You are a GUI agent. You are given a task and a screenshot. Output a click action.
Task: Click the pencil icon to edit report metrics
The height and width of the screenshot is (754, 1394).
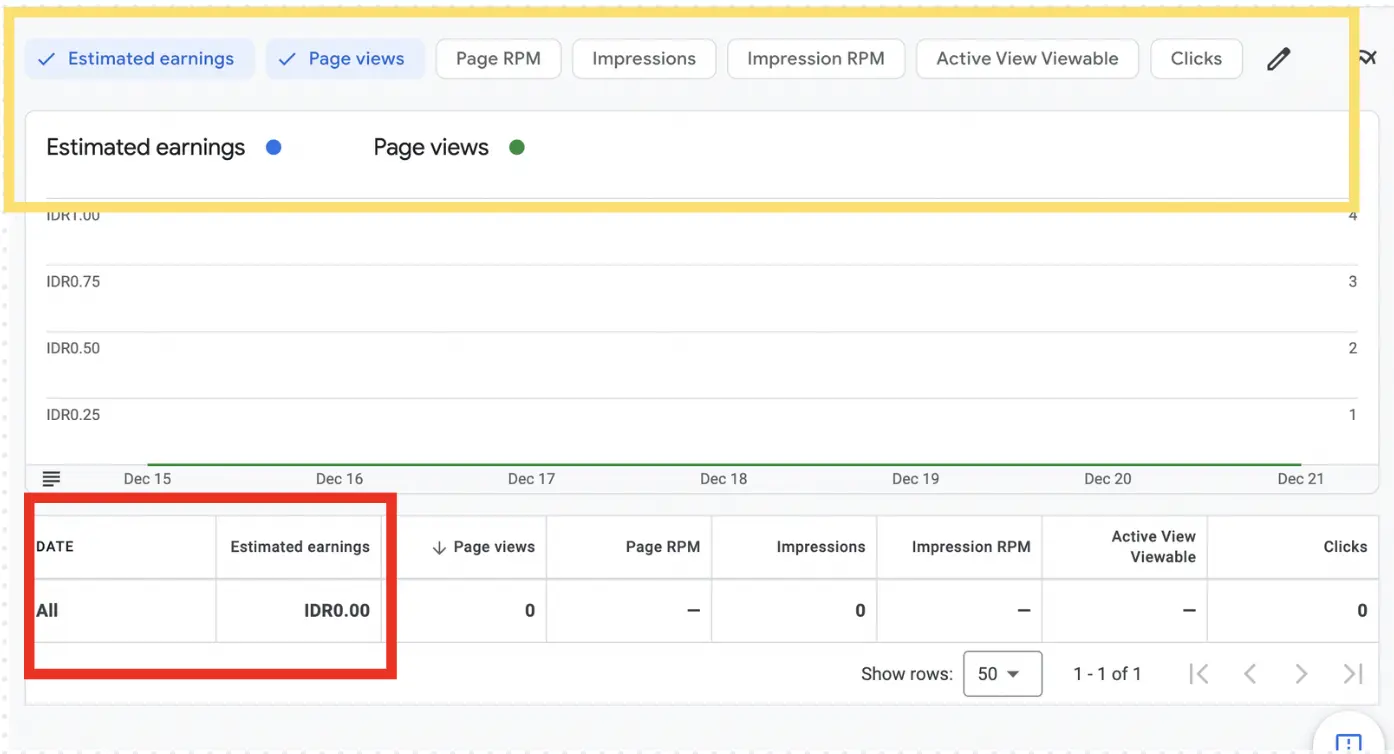[1278, 58]
